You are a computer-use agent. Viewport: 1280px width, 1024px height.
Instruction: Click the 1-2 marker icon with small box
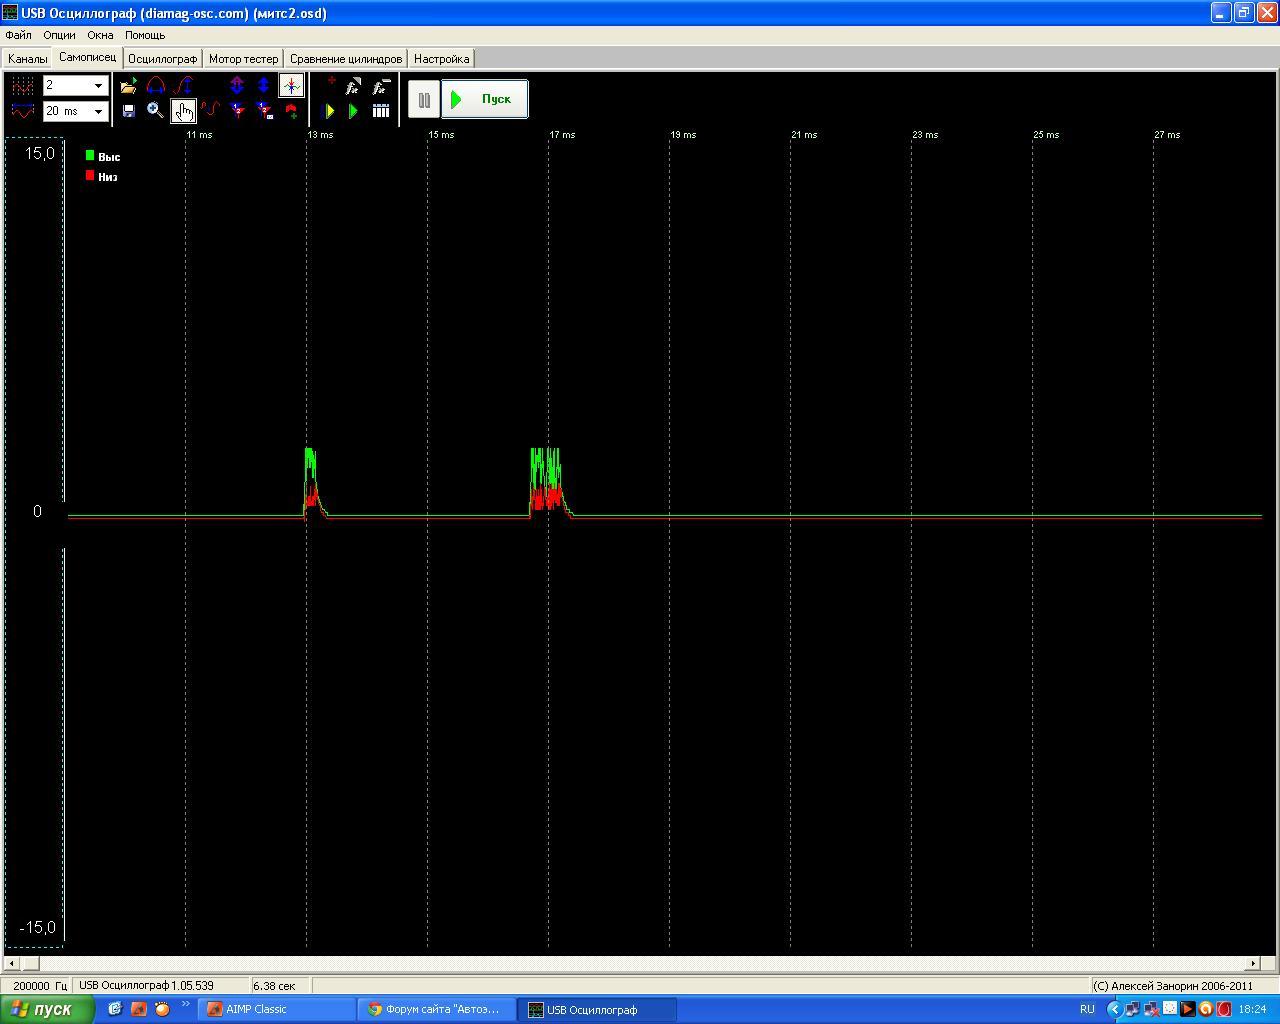coord(264,111)
